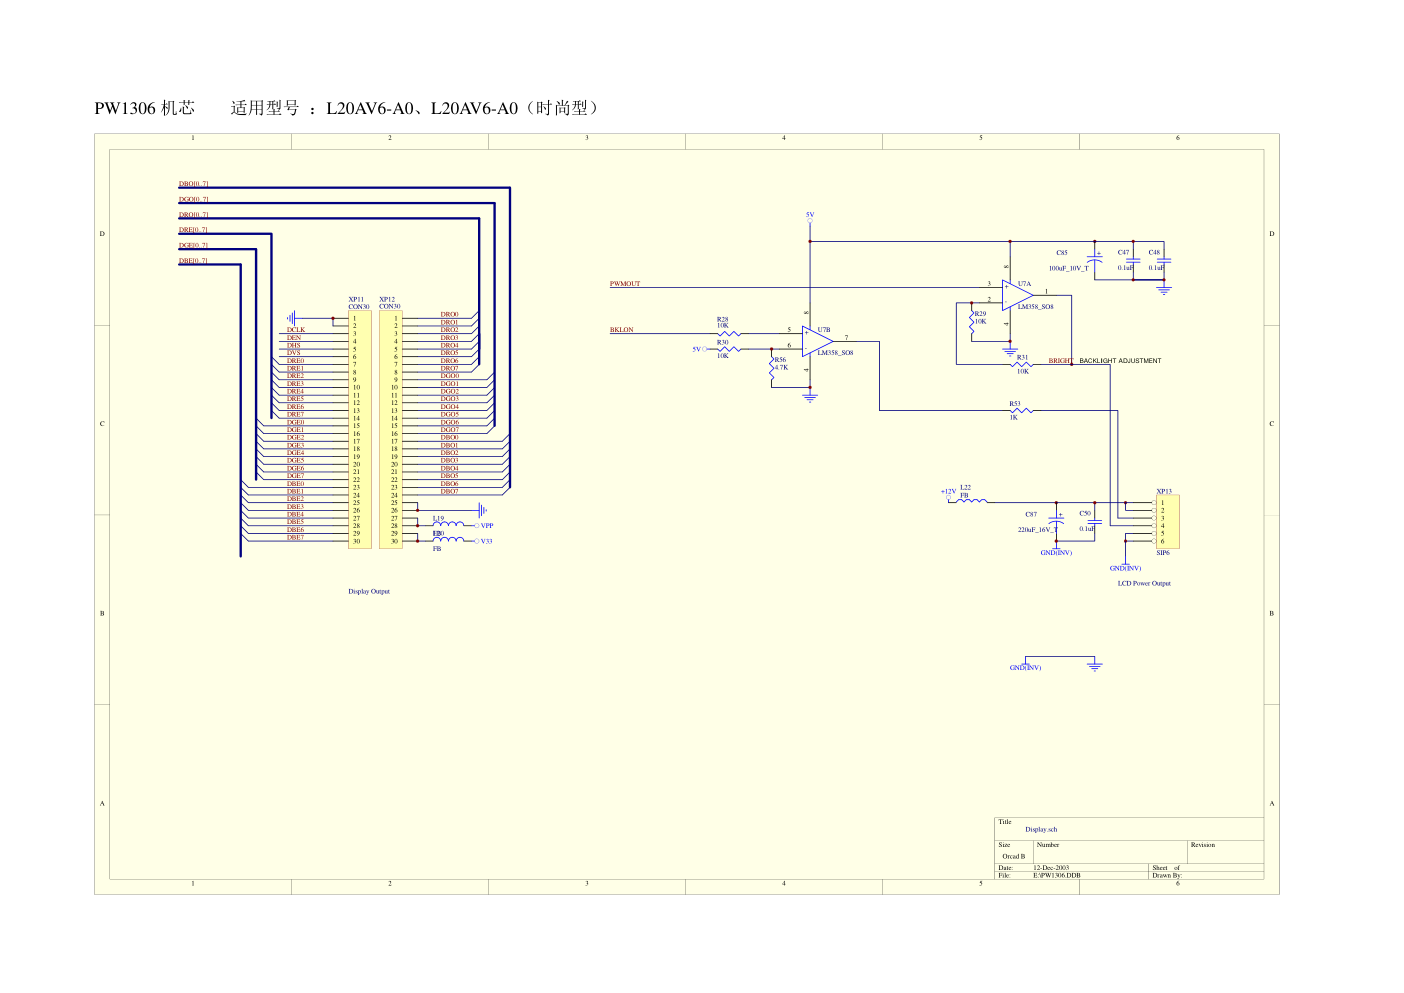Click the C87 electrolytic capacitor symbol
Screen dimensions: 1404x993
coord(1056,520)
